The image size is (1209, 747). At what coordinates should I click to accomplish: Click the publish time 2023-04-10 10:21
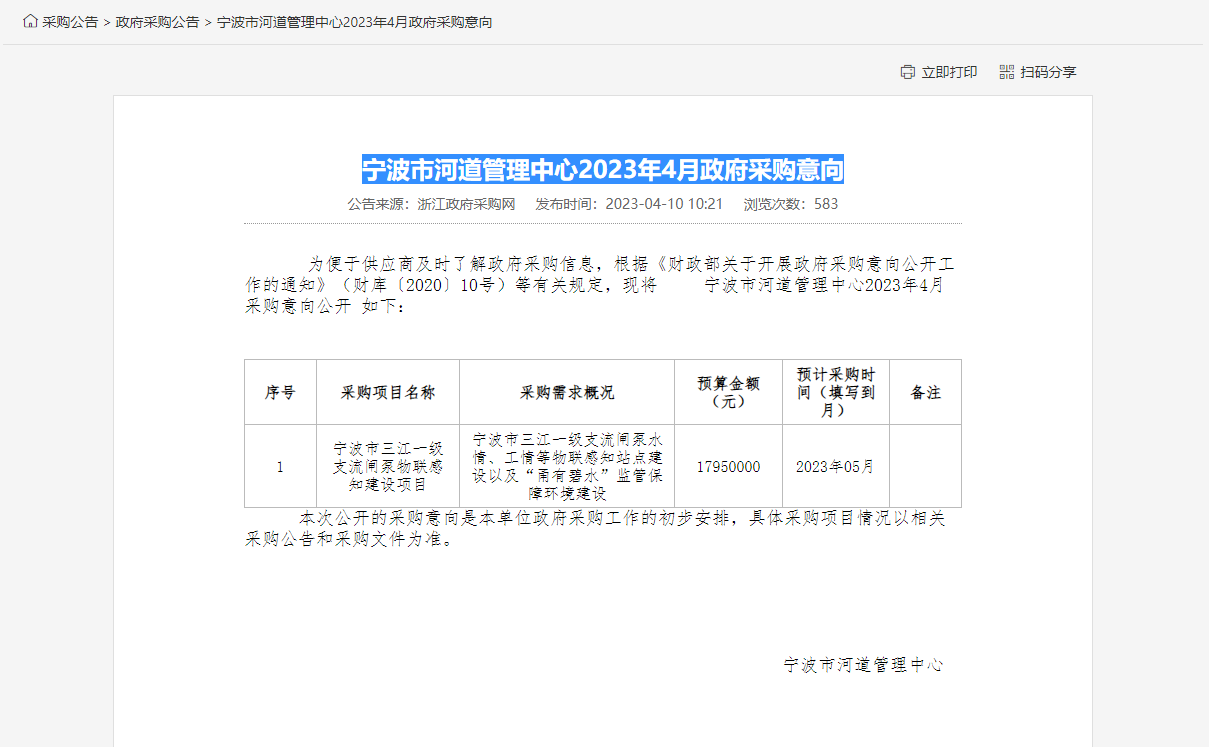(x=664, y=204)
